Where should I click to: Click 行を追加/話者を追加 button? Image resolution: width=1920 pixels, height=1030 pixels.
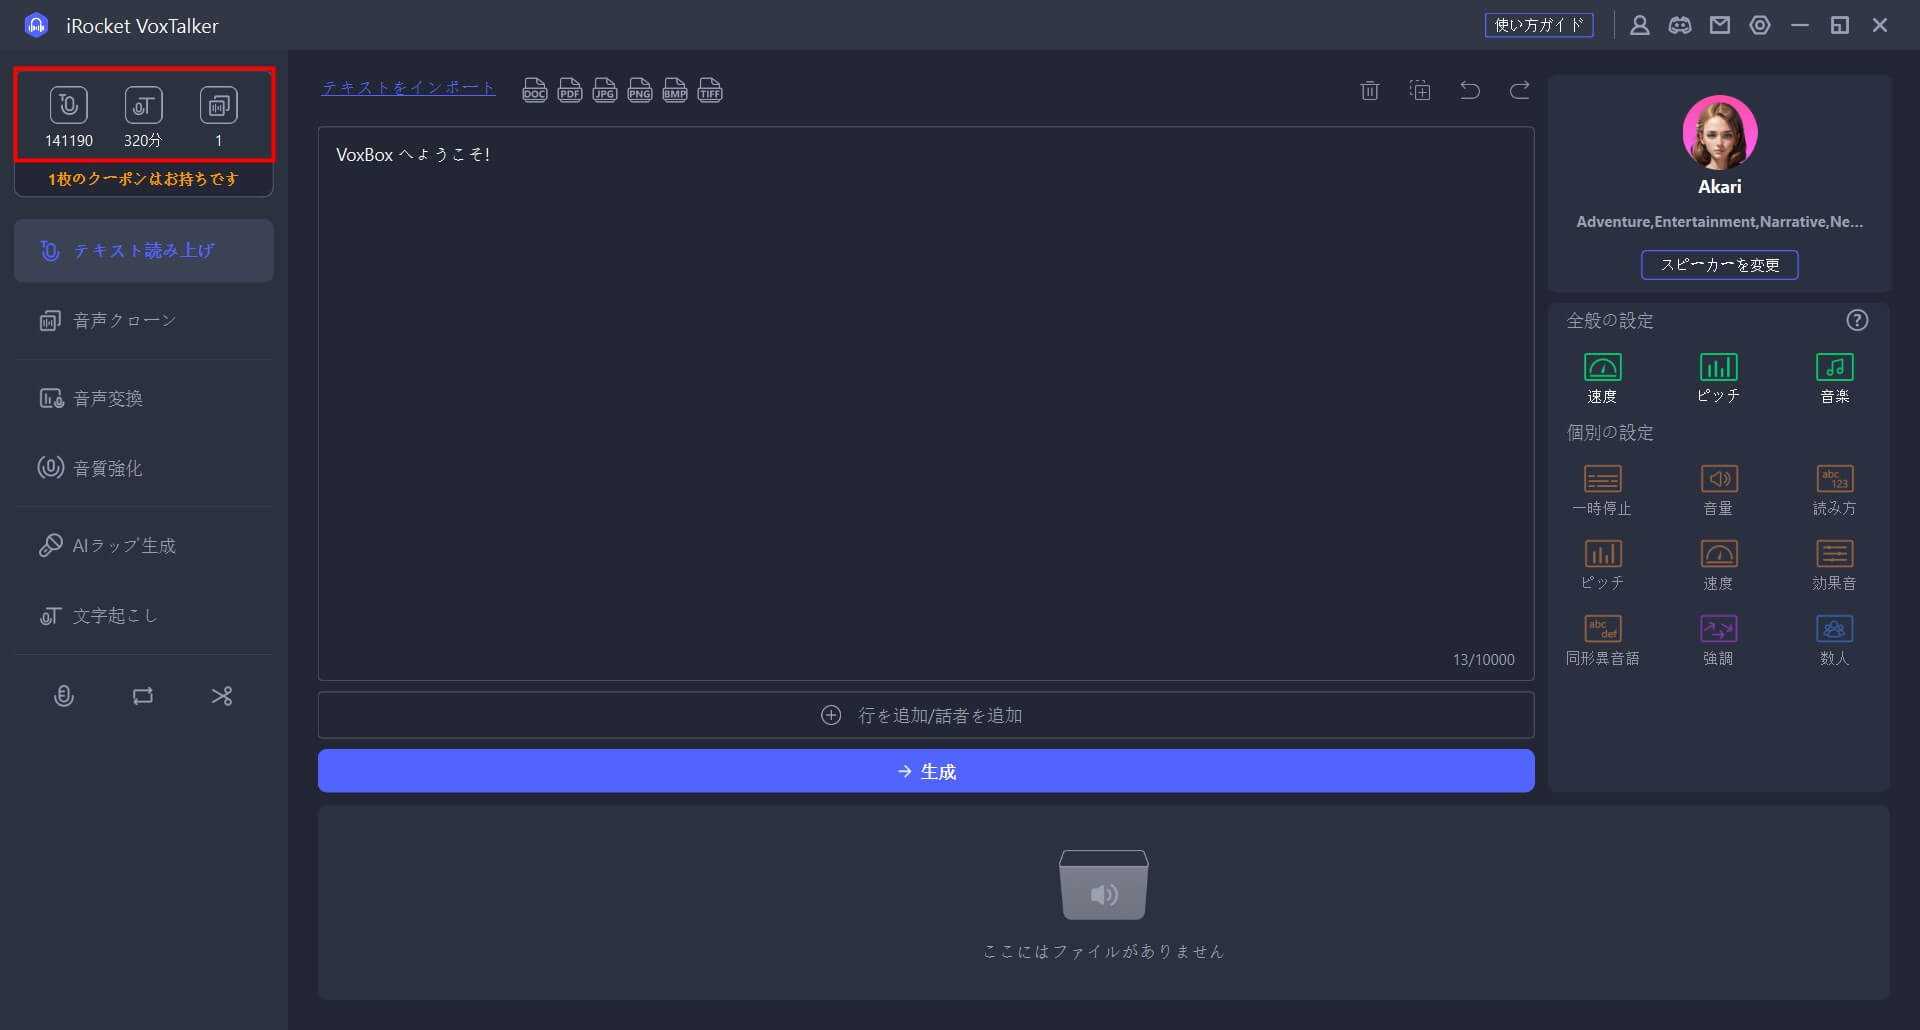926,715
